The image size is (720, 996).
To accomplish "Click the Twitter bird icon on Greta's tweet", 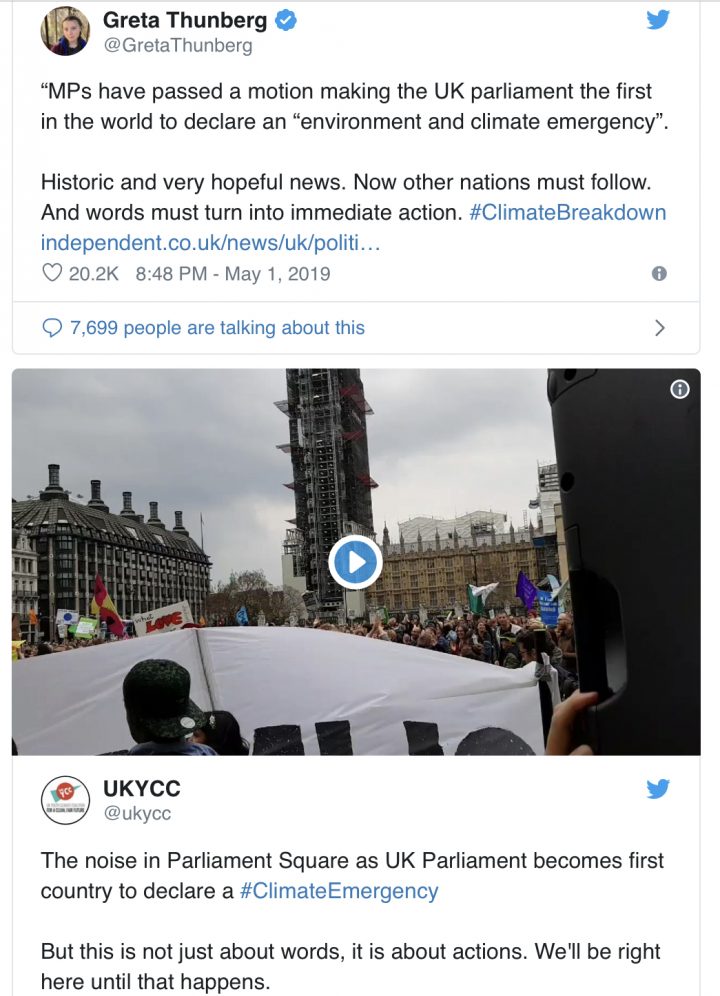I will [x=658, y=19].
